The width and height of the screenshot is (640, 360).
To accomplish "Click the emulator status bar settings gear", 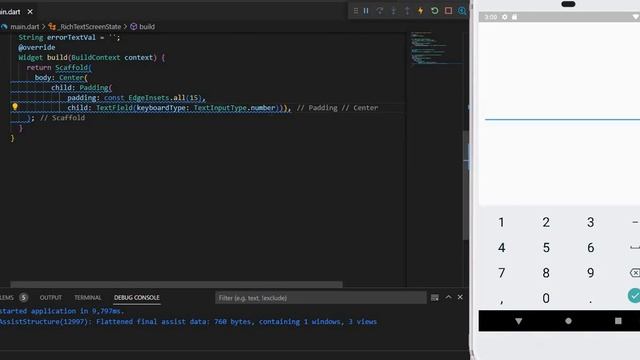I will [505, 17].
